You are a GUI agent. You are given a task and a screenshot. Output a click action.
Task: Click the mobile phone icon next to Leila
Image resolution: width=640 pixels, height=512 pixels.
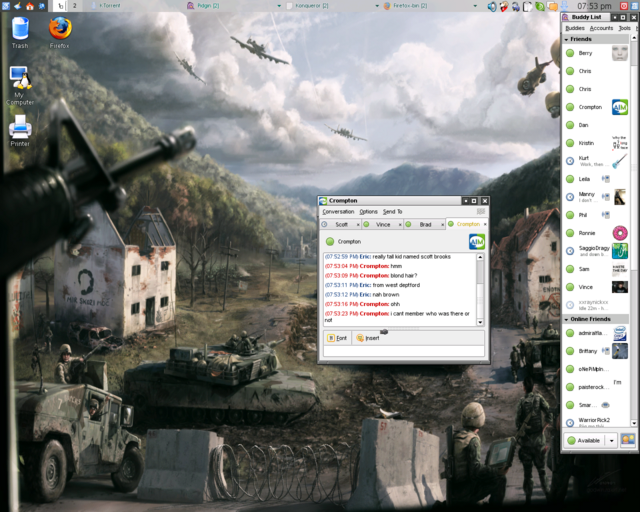pos(606,179)
